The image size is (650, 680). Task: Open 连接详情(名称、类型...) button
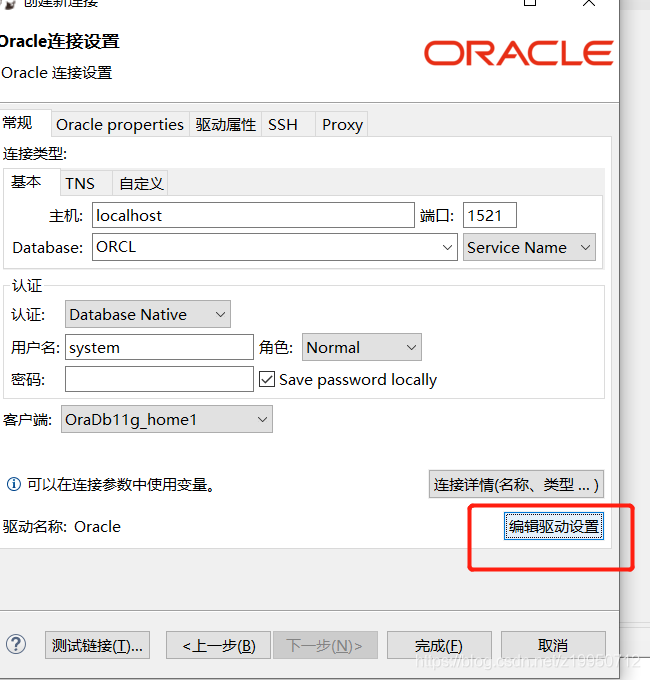pyautogui.click(x=516, y=484)
